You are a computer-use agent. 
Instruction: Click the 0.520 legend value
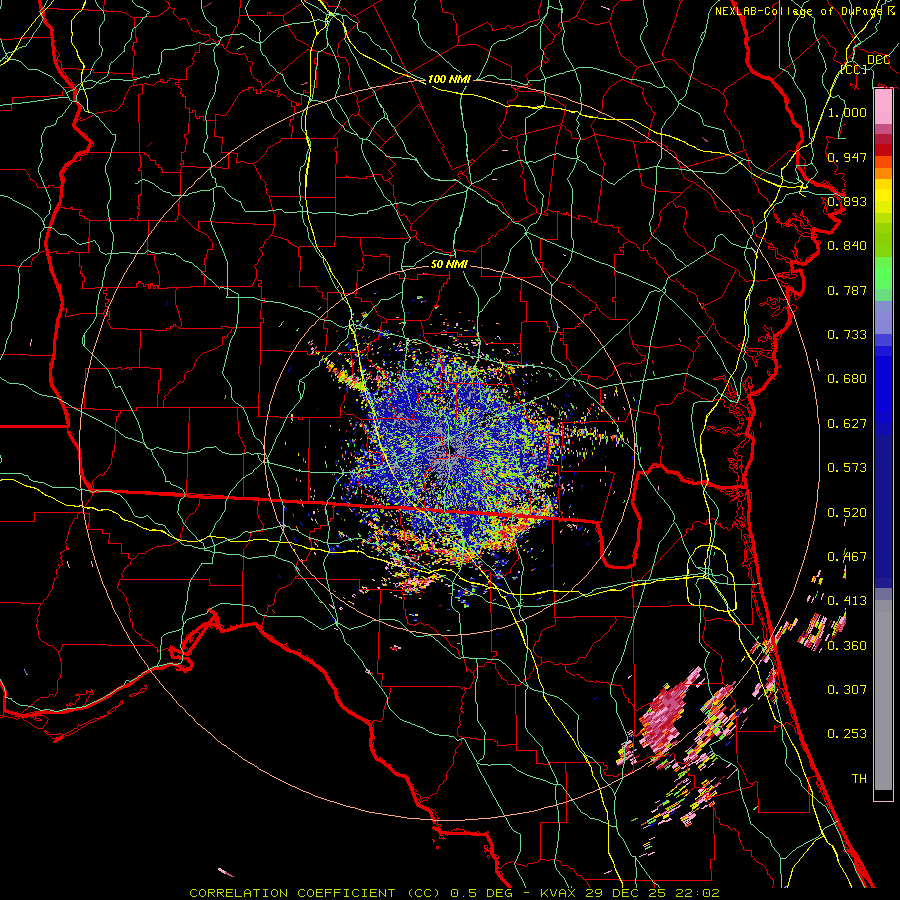tap(847, 513)
